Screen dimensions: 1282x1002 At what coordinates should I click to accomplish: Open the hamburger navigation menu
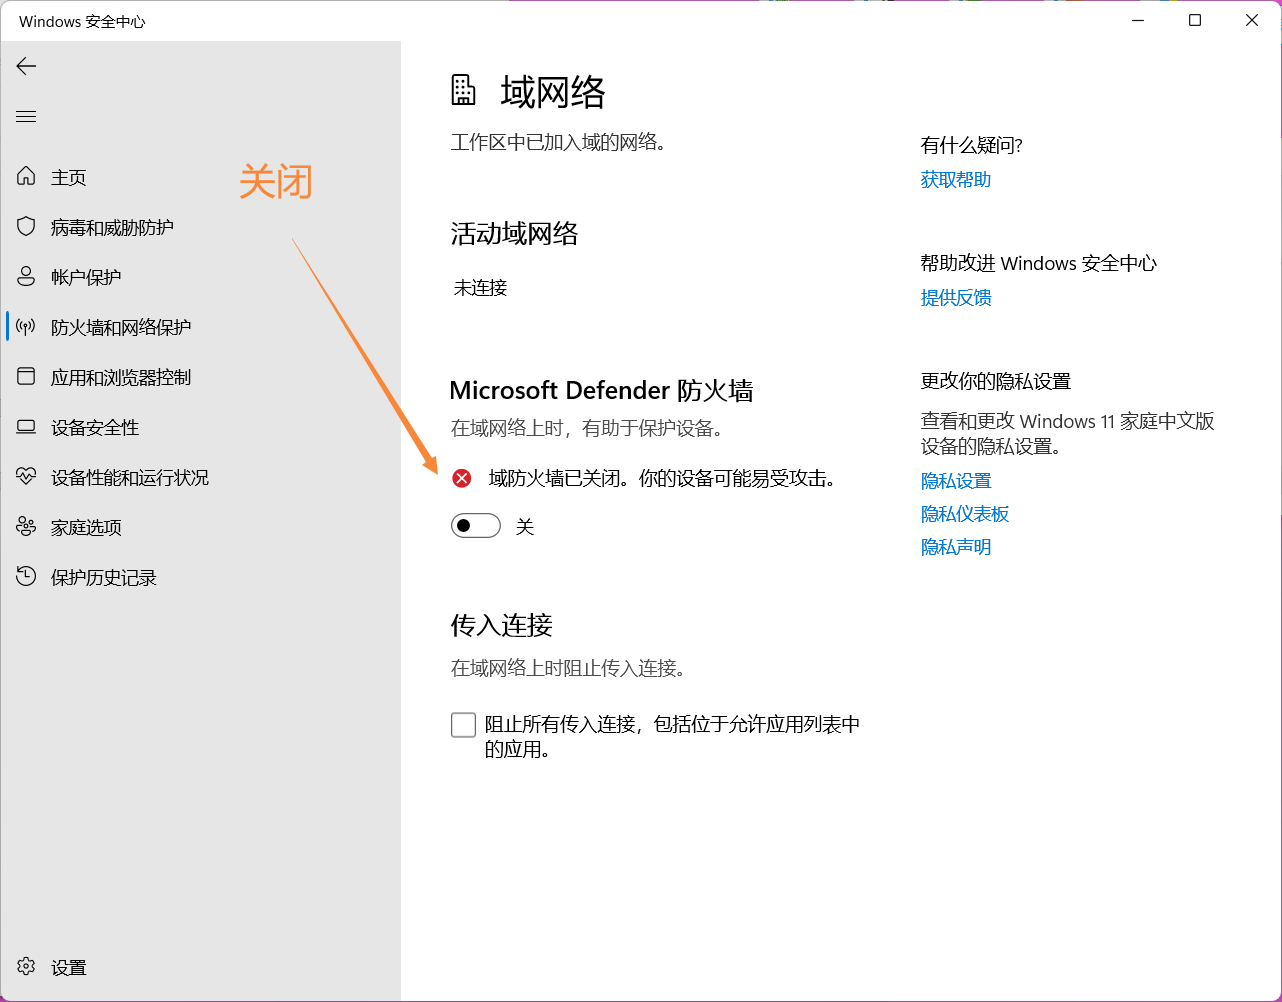[x=26, y=117]
